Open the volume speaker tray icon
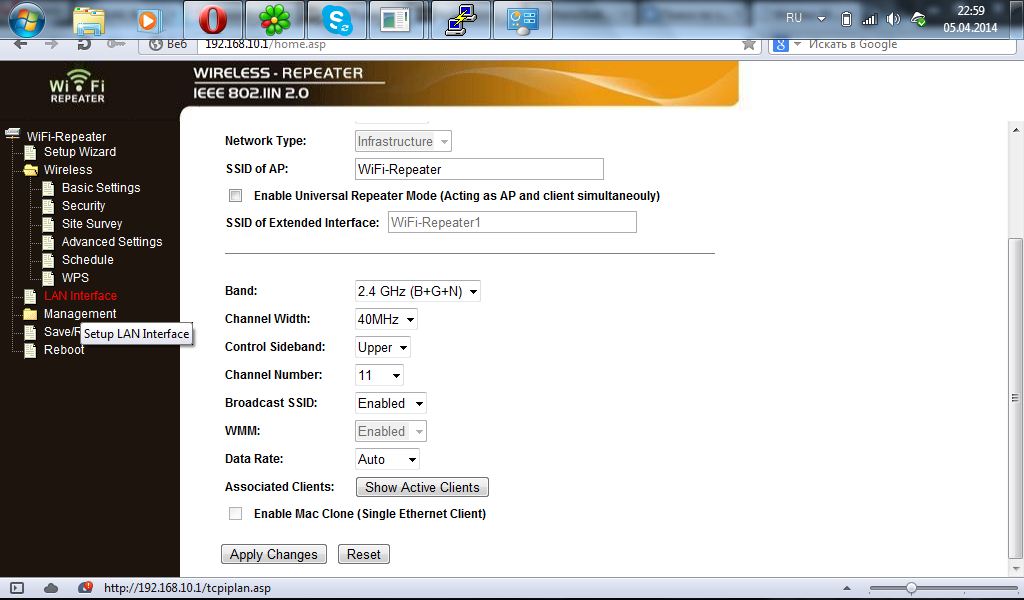The image size is (1024, 600). pyautogui.click(x=893, y=19)
